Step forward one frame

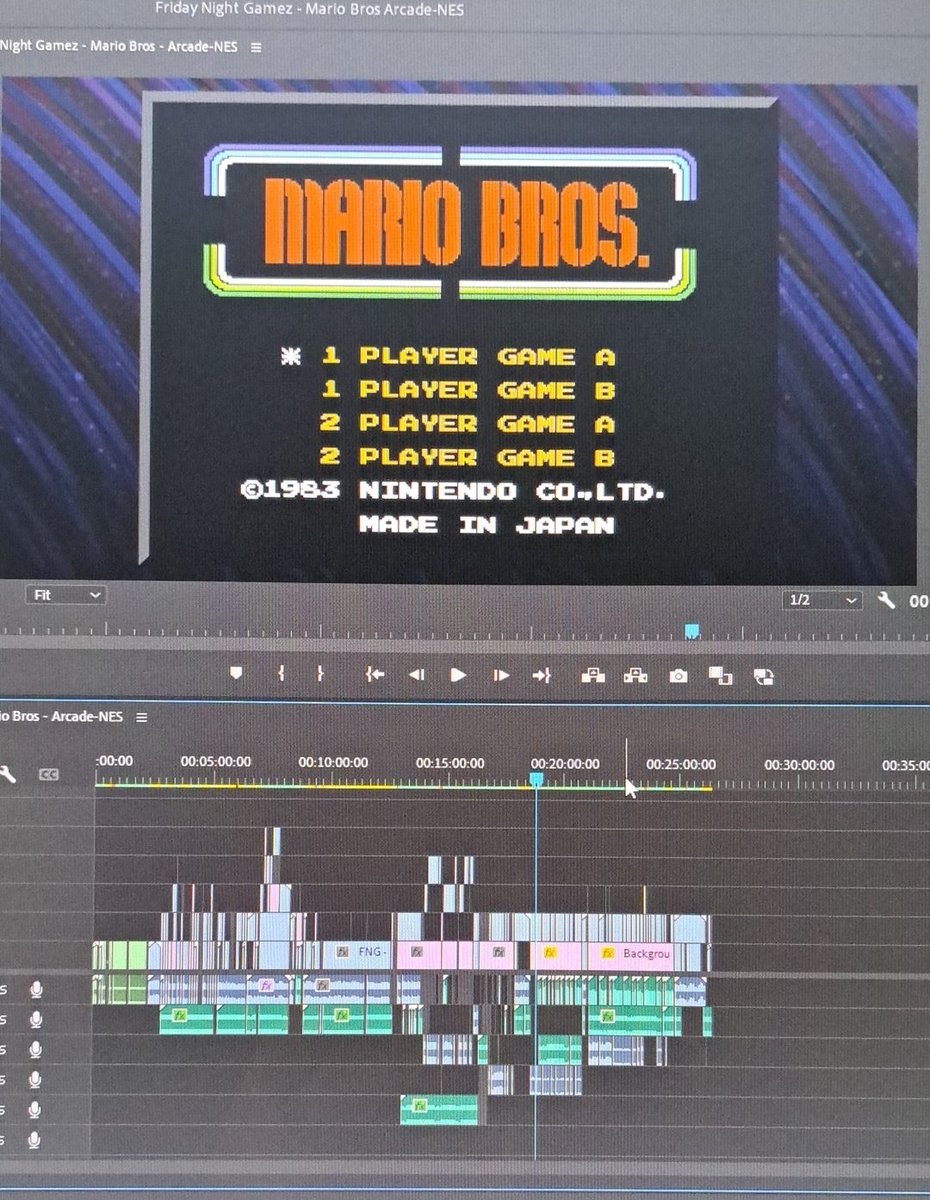click(501, 675)
